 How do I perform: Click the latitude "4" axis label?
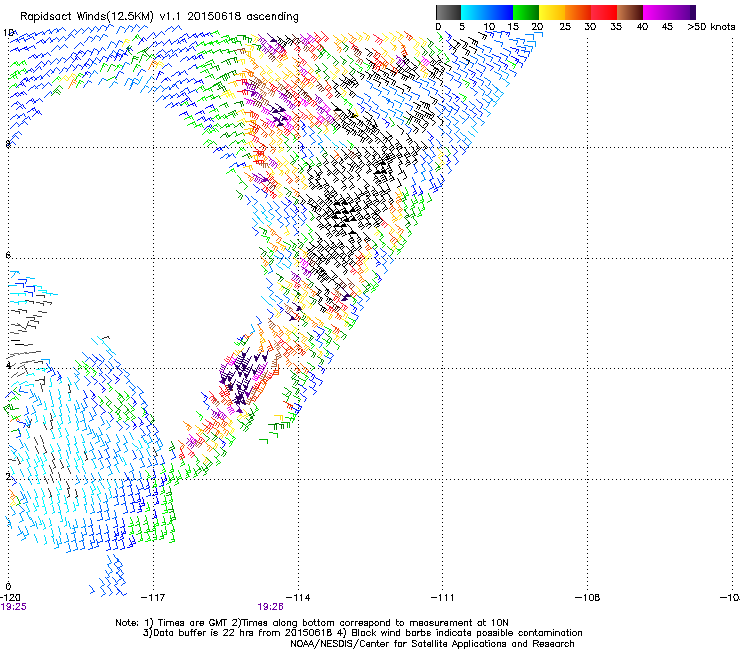click(x=8, y=365)
